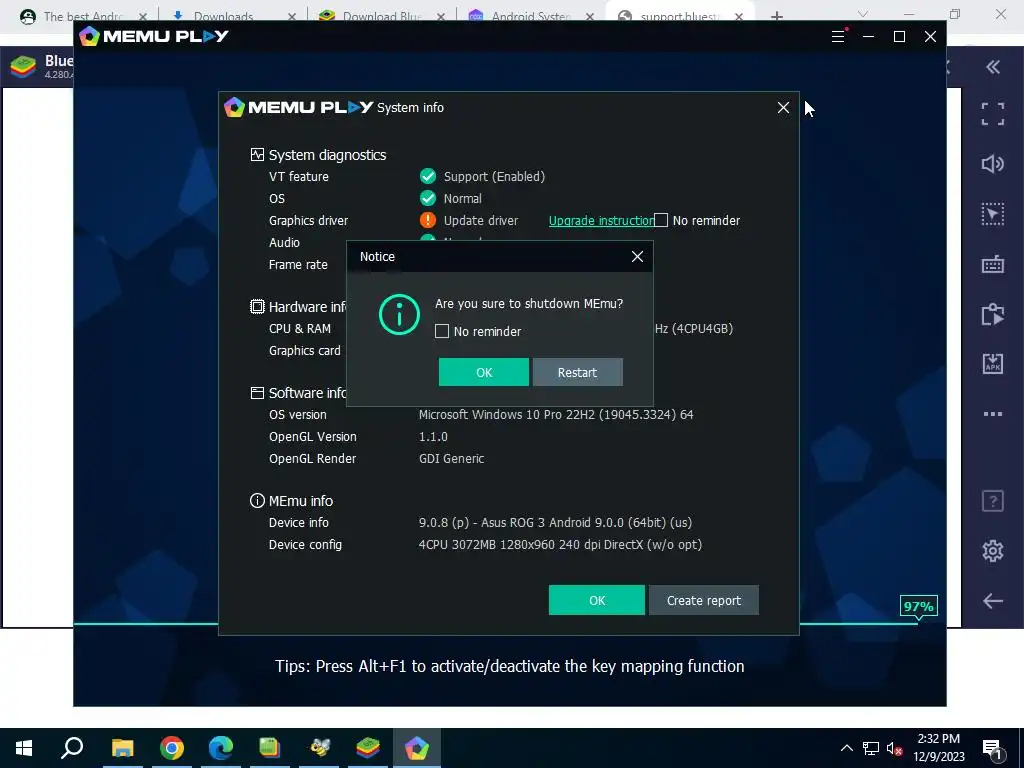Click OK at bottom of System info
The image size is (1024, 768).
(596, 600)
